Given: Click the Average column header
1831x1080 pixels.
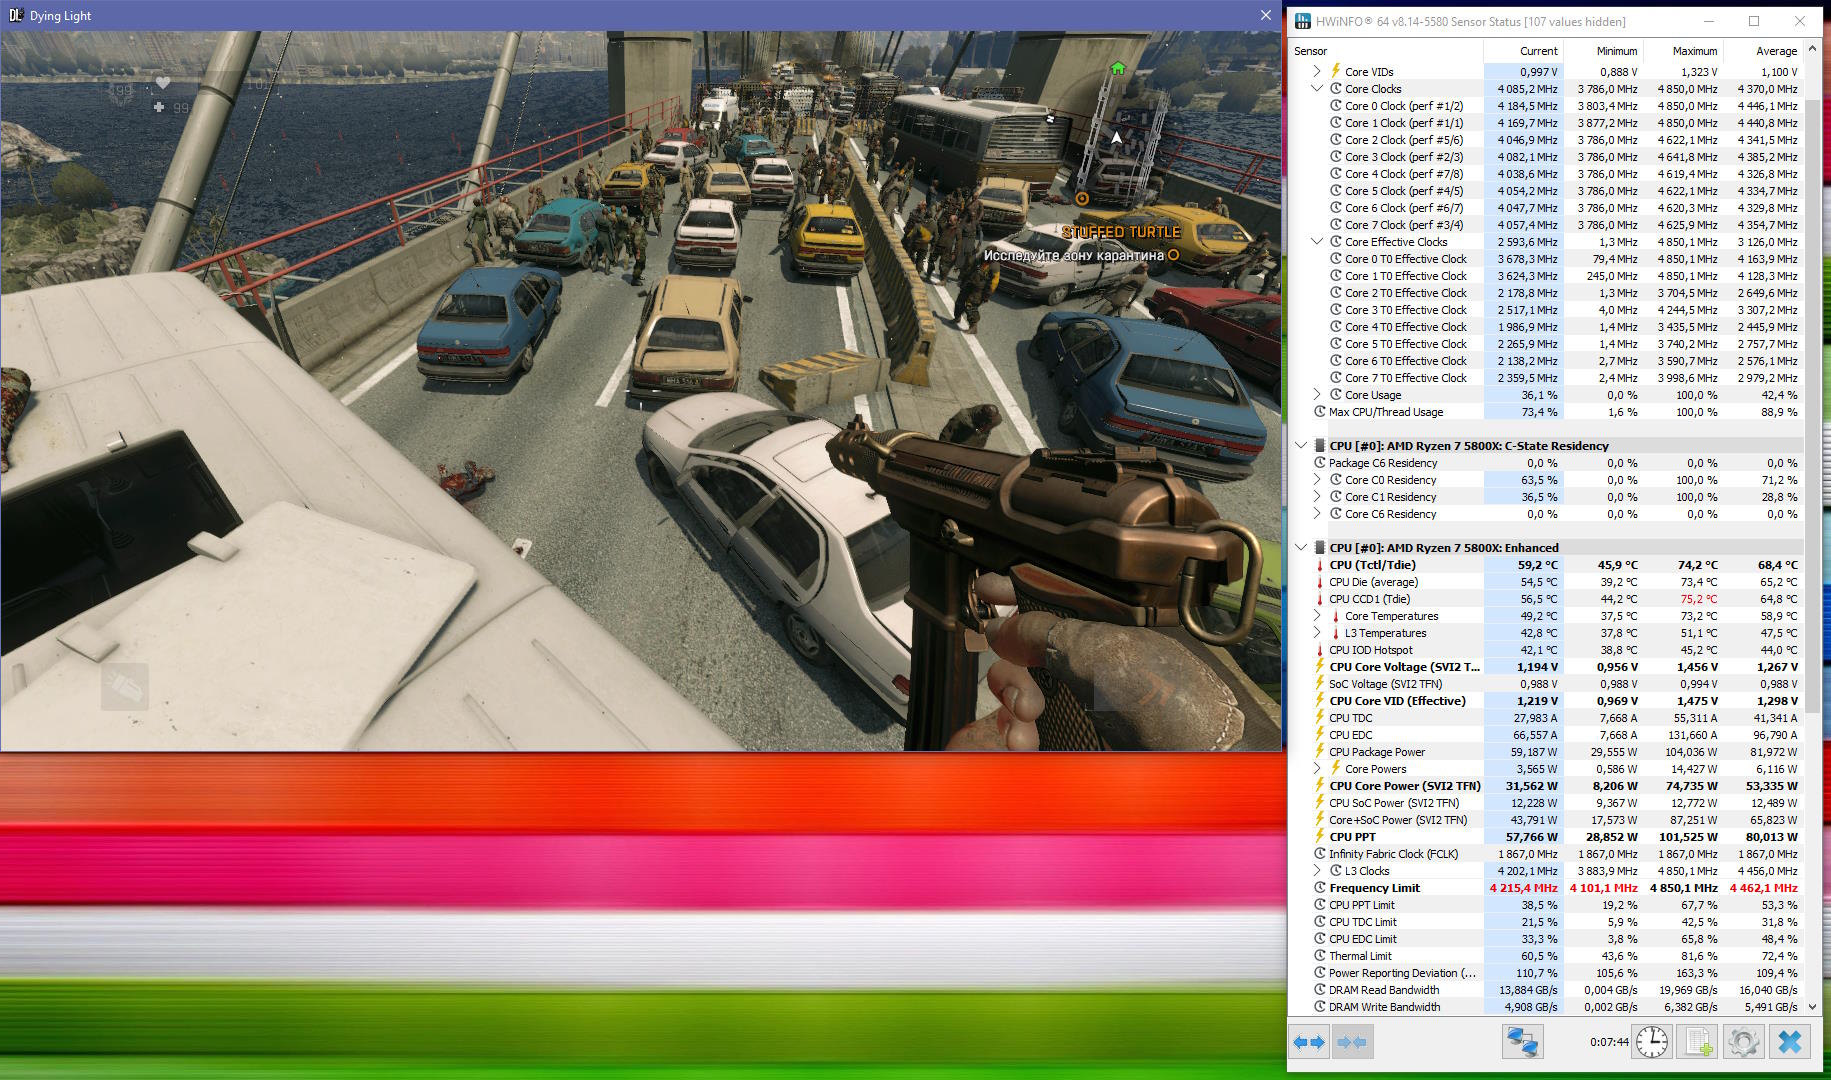Looking at the screenshot, I should tap(1763, 51).
